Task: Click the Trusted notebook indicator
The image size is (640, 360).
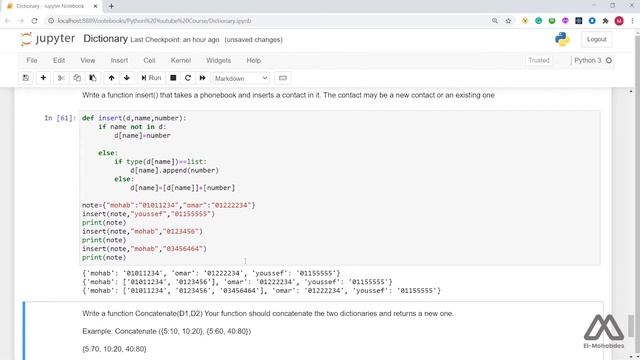Action: [x=539, y=60]
